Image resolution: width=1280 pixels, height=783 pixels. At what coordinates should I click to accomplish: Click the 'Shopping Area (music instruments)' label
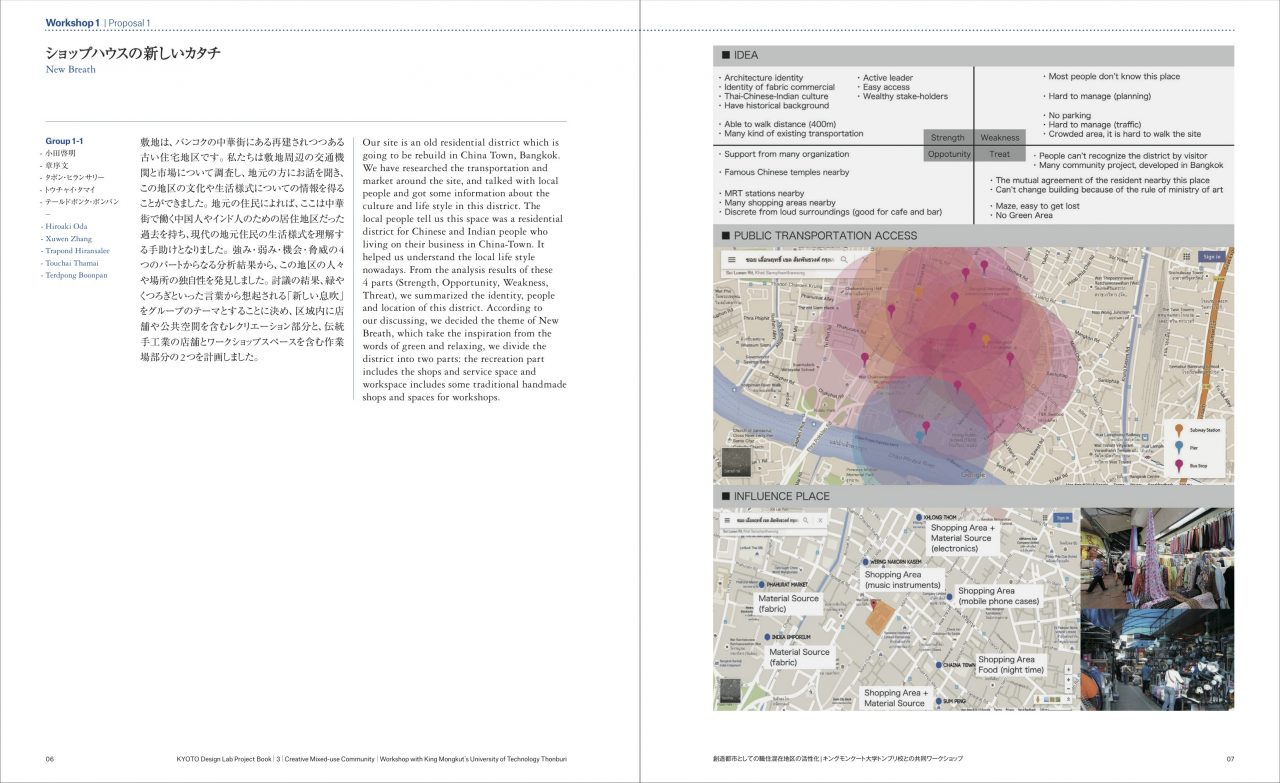[x=901, y=580]
